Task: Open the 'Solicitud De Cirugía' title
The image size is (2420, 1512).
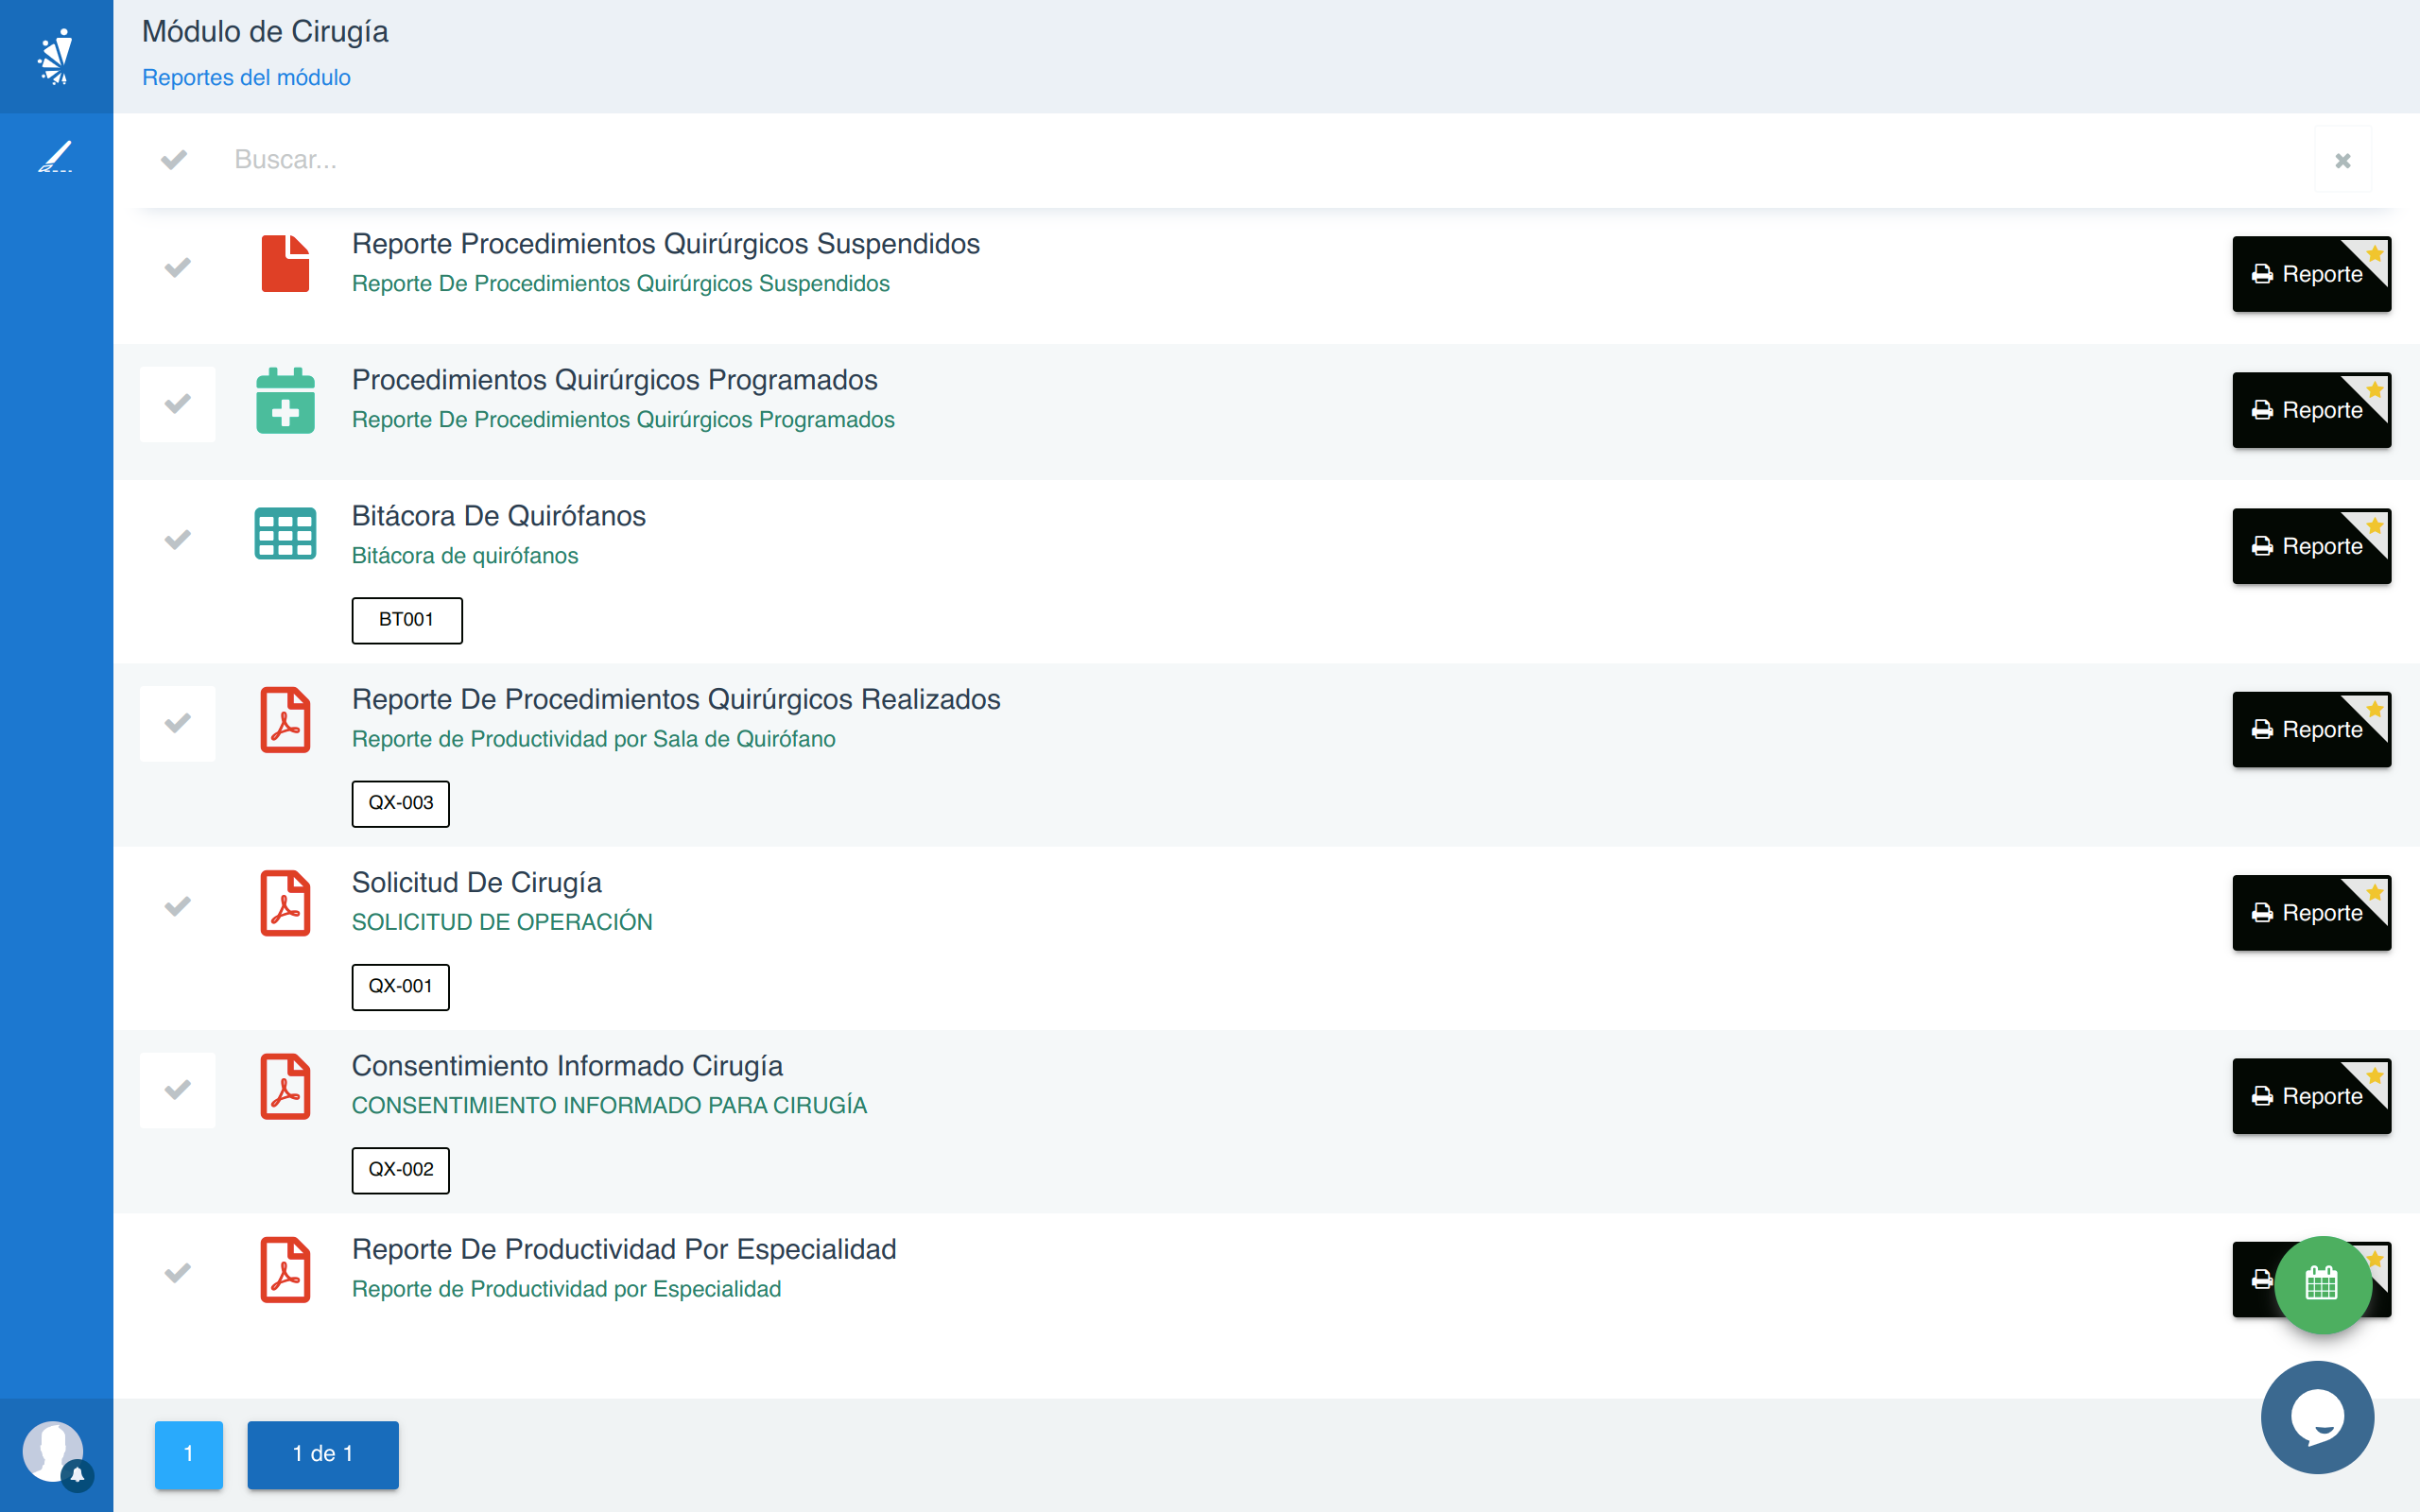Action: tap(477, 882)
